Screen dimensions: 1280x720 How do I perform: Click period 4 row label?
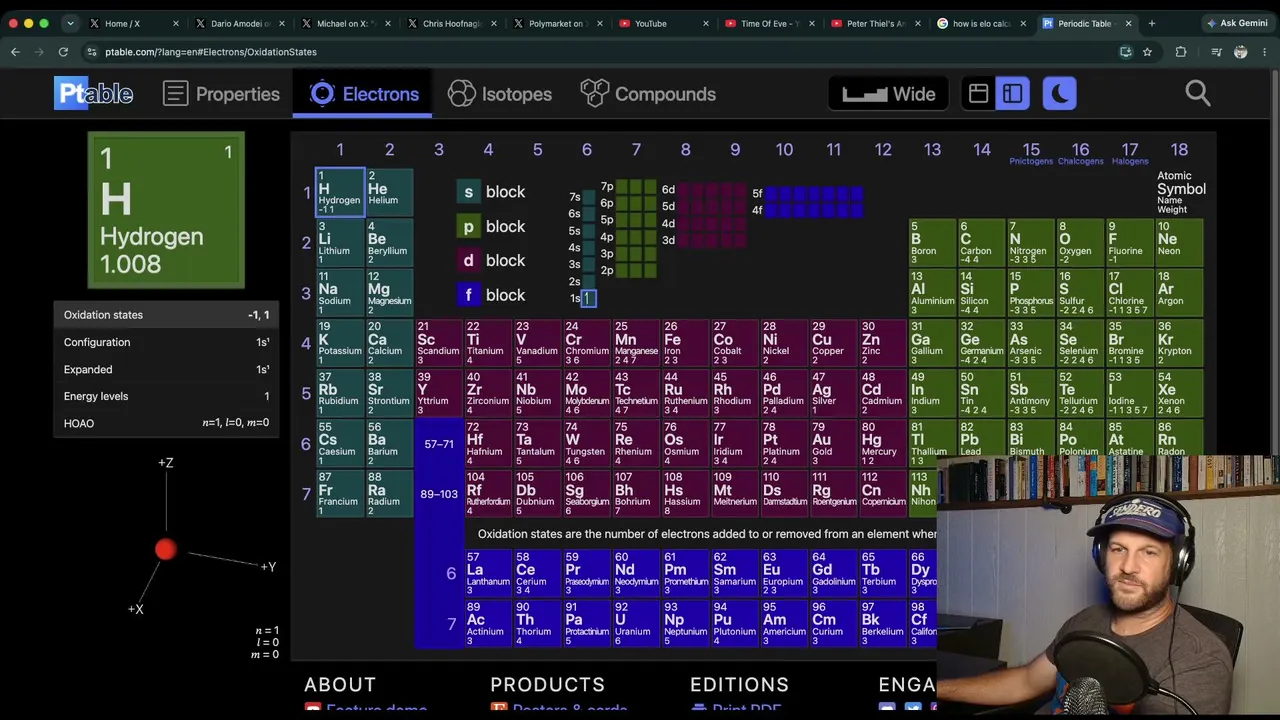coord(306,343)
